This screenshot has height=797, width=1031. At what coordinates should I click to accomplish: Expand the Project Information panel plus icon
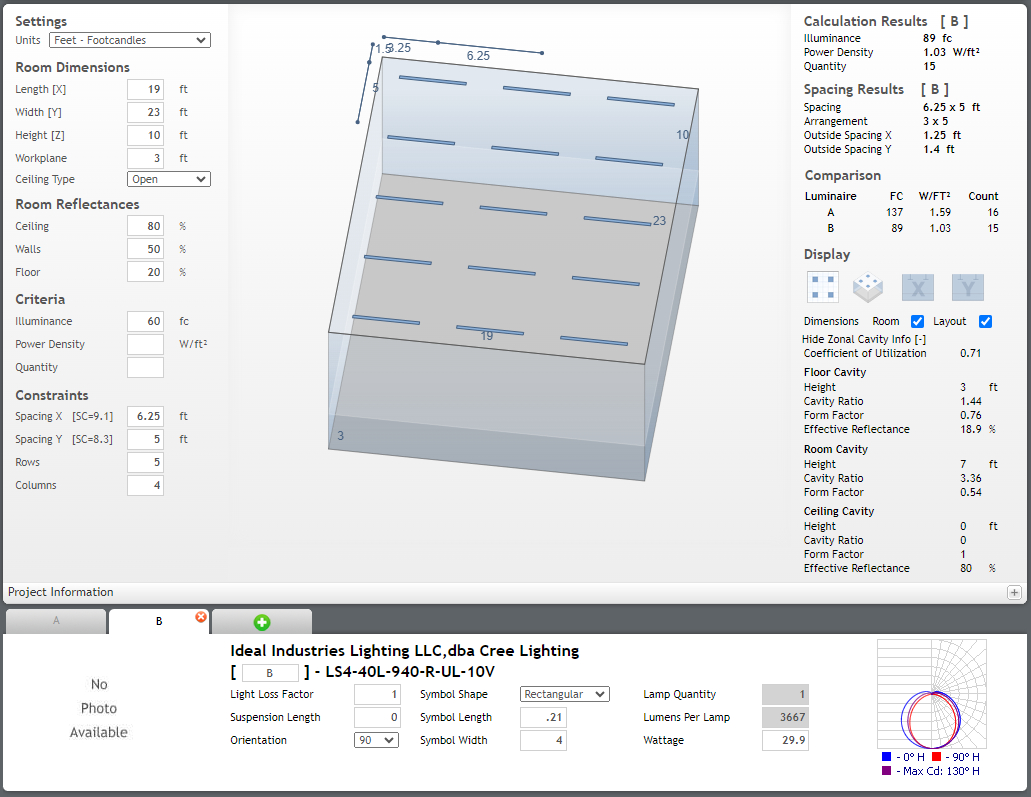1013,592
